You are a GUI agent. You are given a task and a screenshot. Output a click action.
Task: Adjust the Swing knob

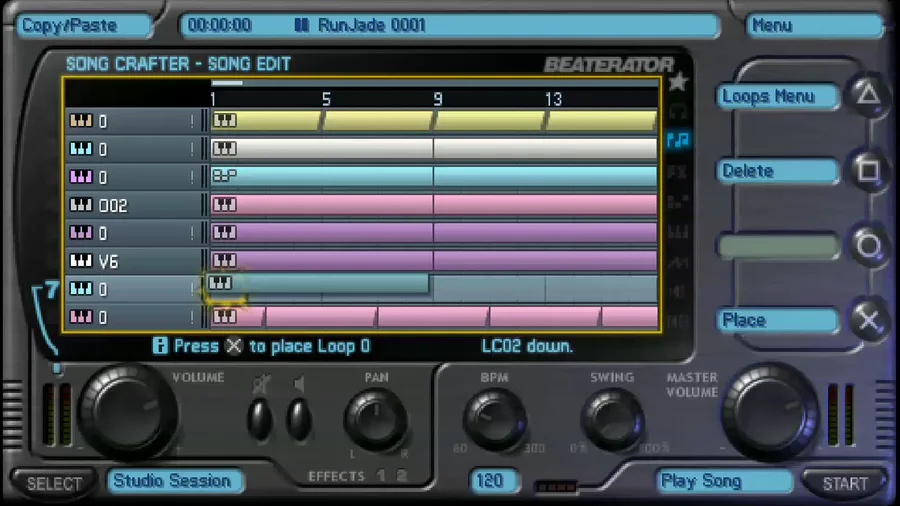point(611,419)
